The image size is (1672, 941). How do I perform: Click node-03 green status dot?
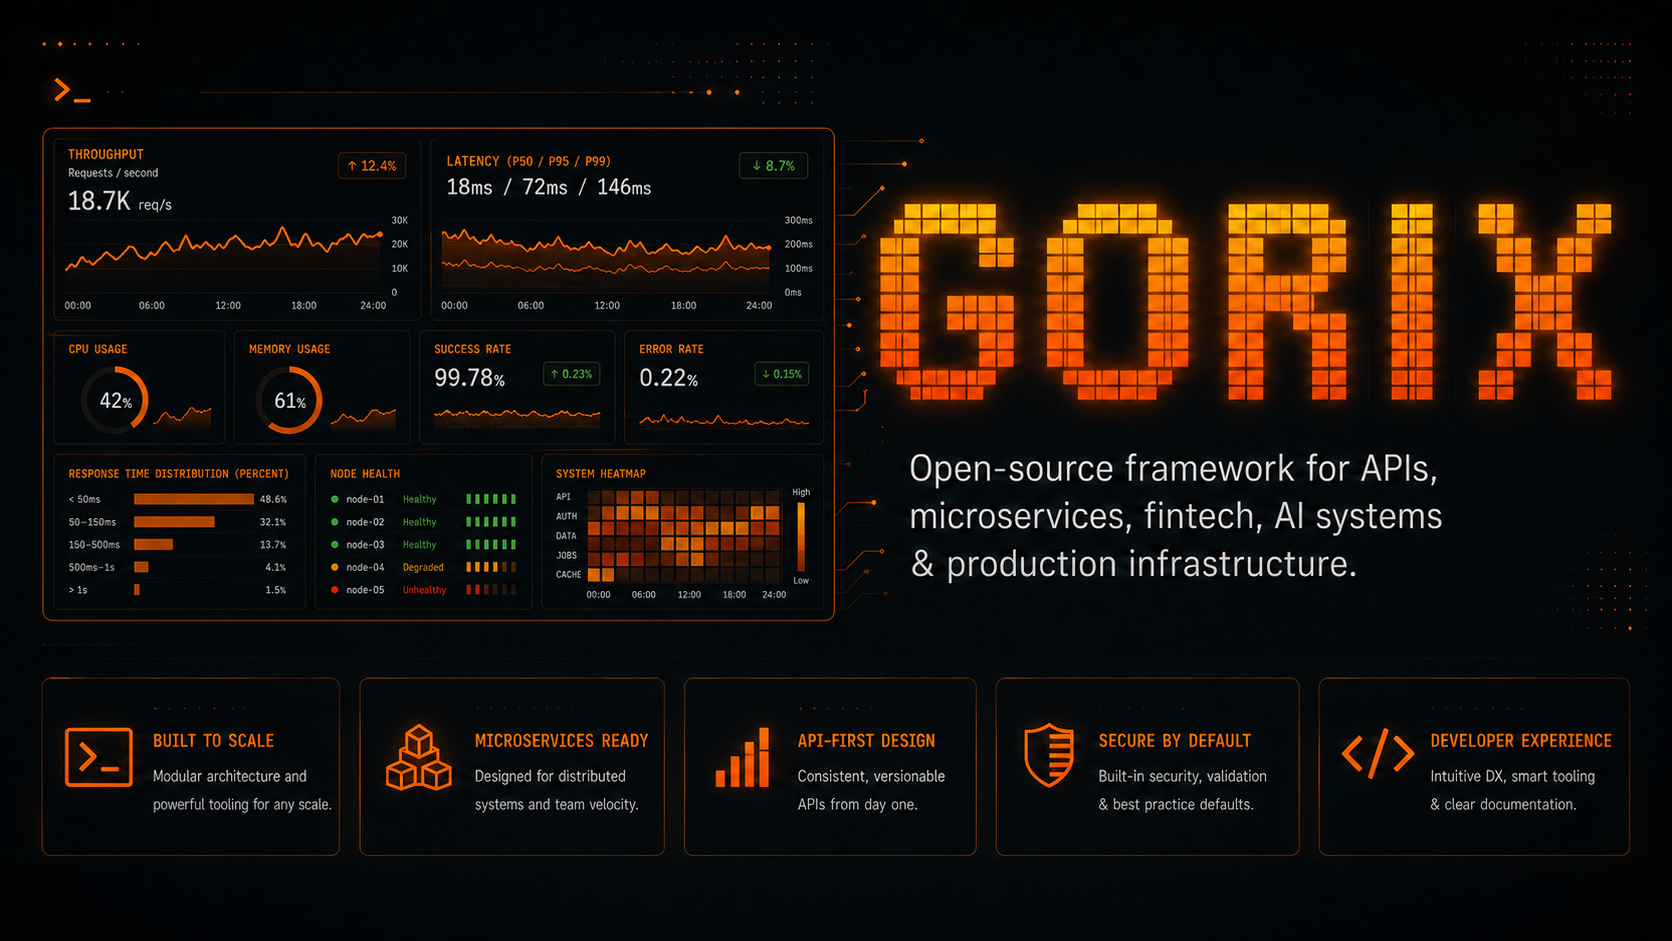pos(335,545)
